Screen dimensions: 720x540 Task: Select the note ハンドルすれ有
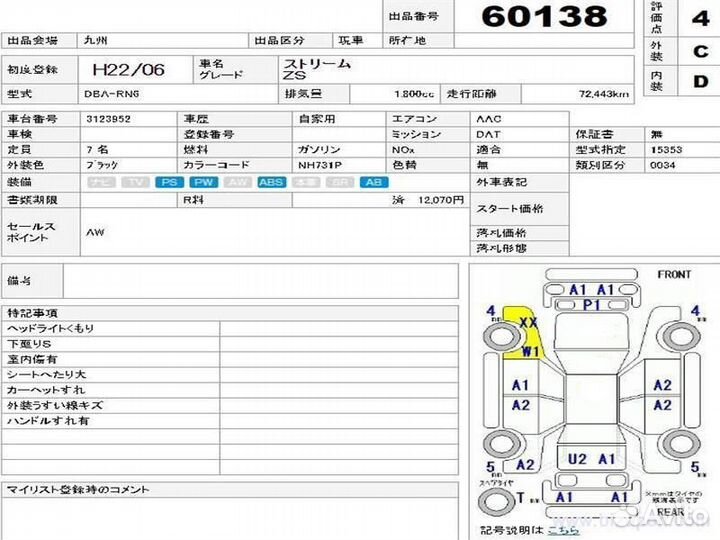48,421
